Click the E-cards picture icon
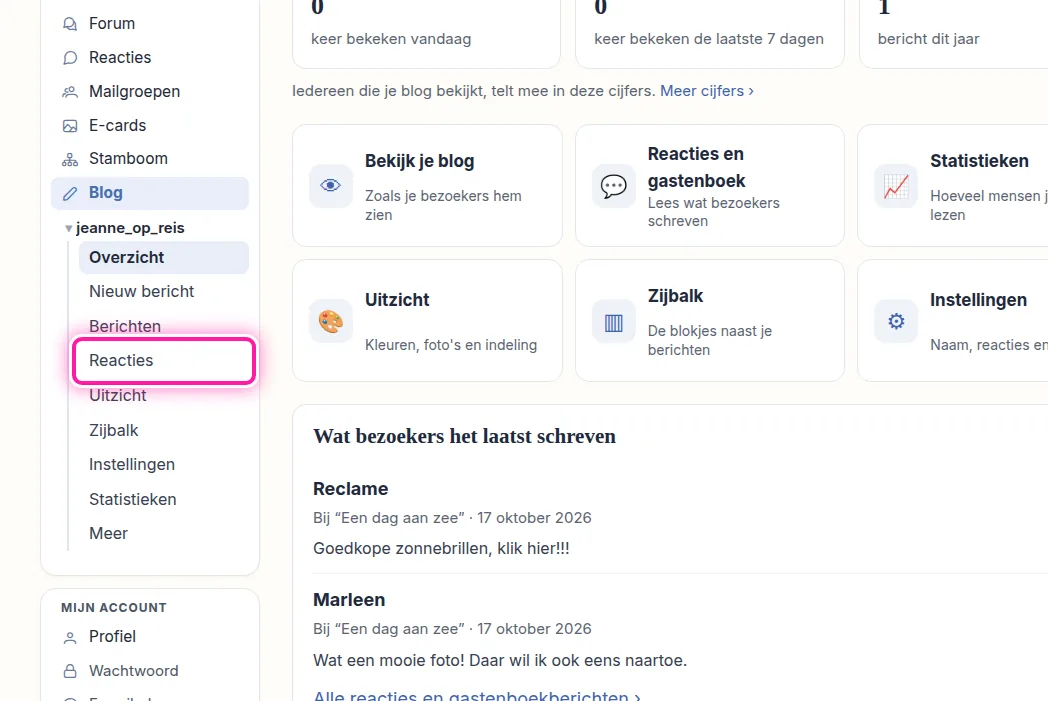This screenshot has width=1048, height=701. click(x=70, y=126)
